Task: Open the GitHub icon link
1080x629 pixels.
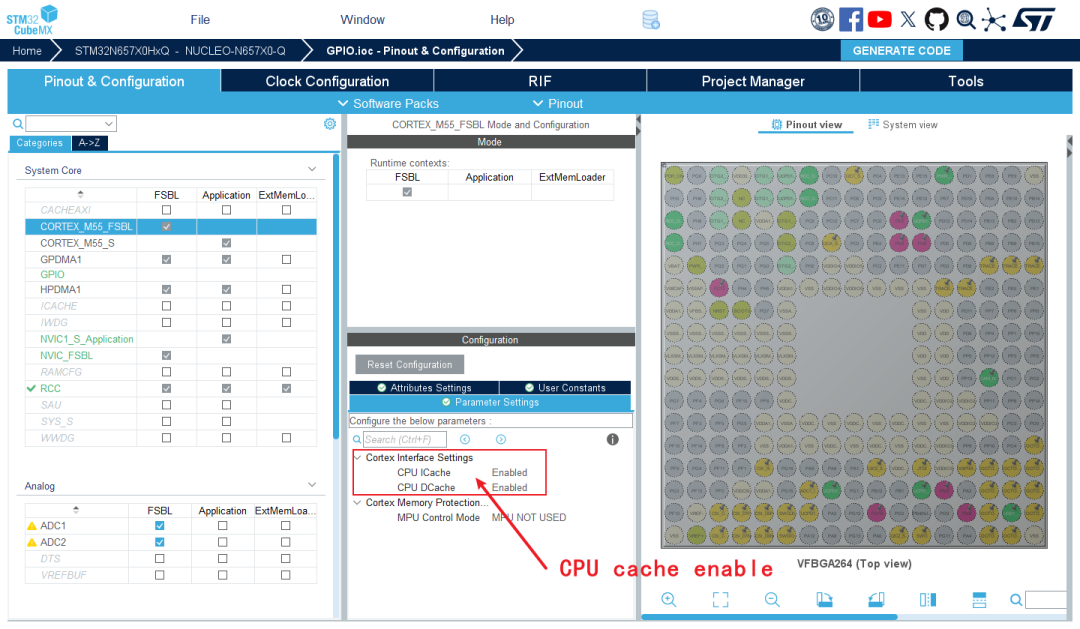Action: tap(936, 19)
